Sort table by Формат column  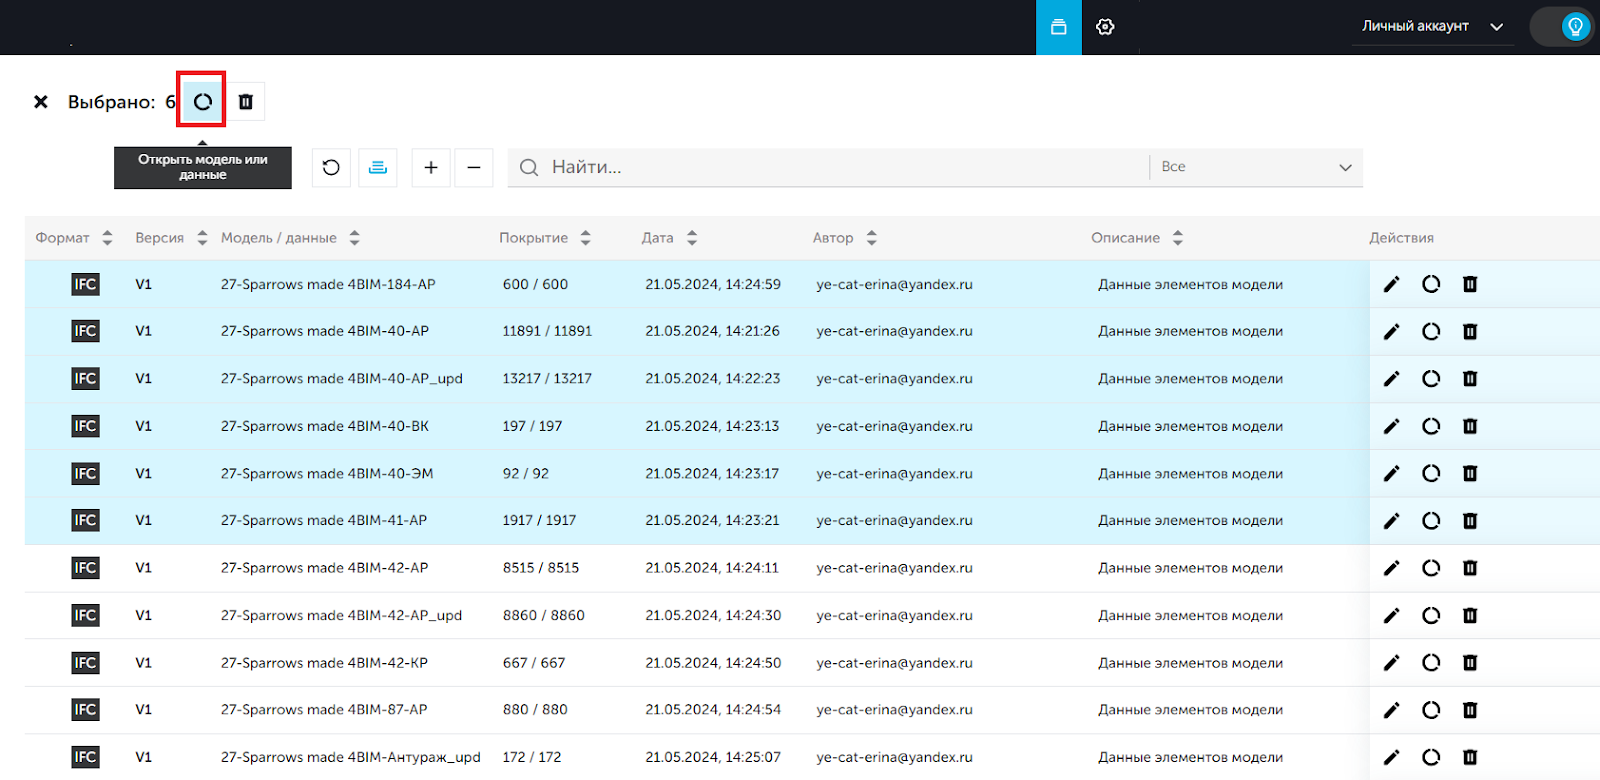[107, 238]
